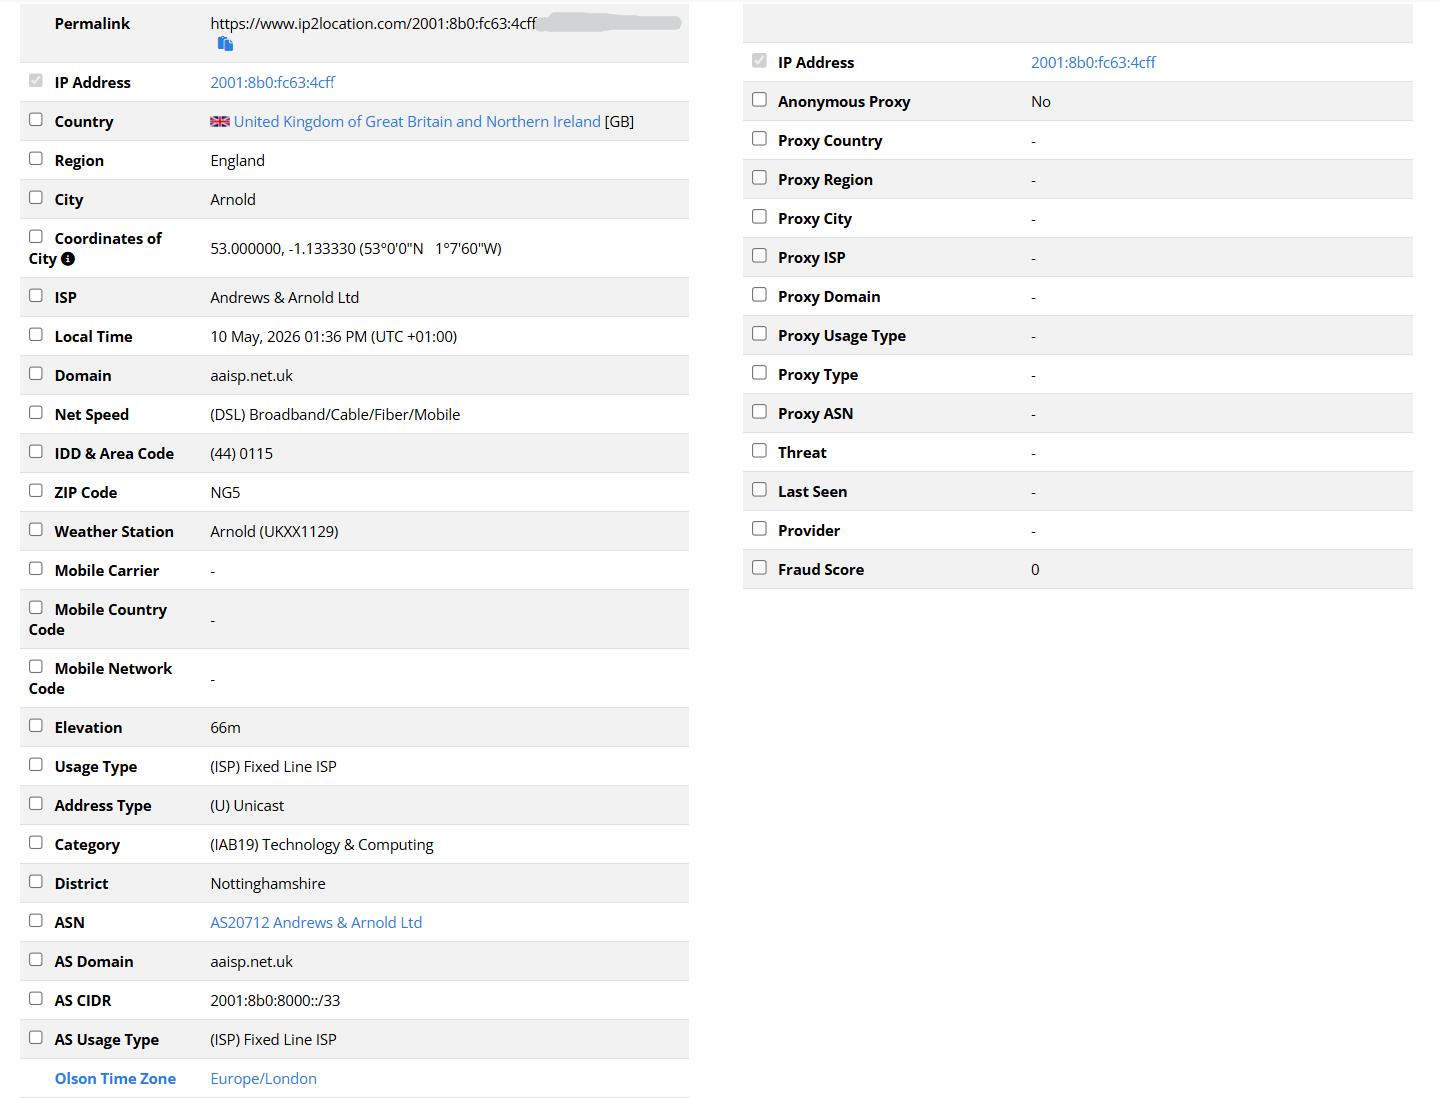
Task: Click the Anonymous Proxy value No
Action: coord(1041,102)
